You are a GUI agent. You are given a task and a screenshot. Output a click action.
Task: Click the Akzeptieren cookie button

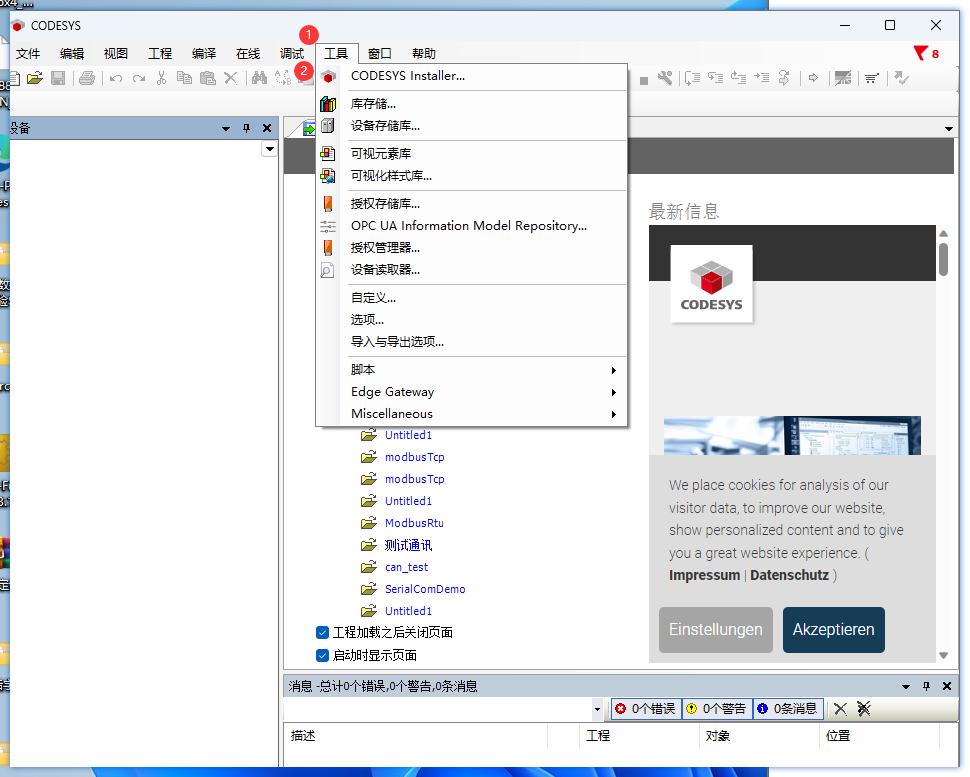[833, 630]
